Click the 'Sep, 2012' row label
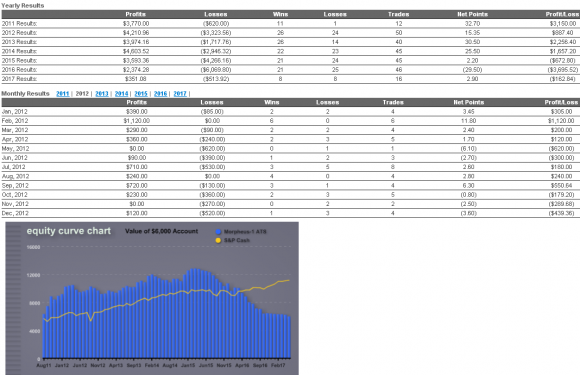This screenshot has height=375, width=580. point(15,186)
